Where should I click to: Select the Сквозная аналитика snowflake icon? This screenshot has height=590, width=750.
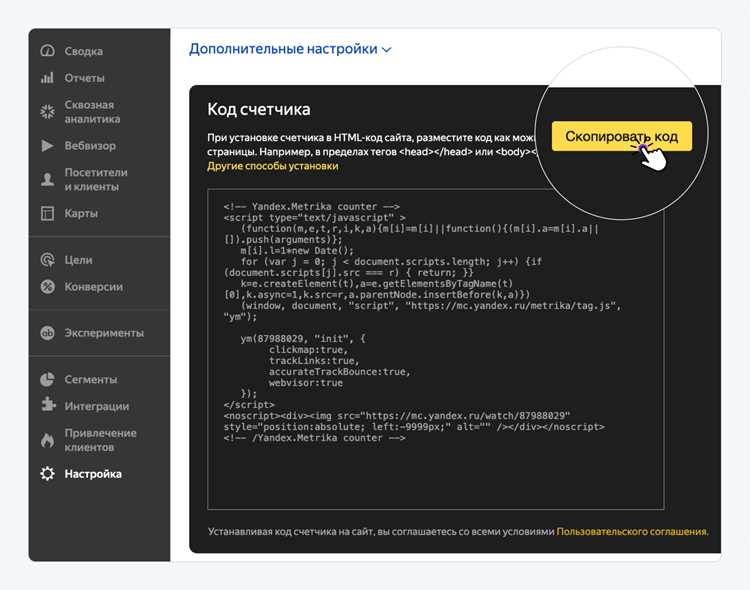tap(47, 111)
